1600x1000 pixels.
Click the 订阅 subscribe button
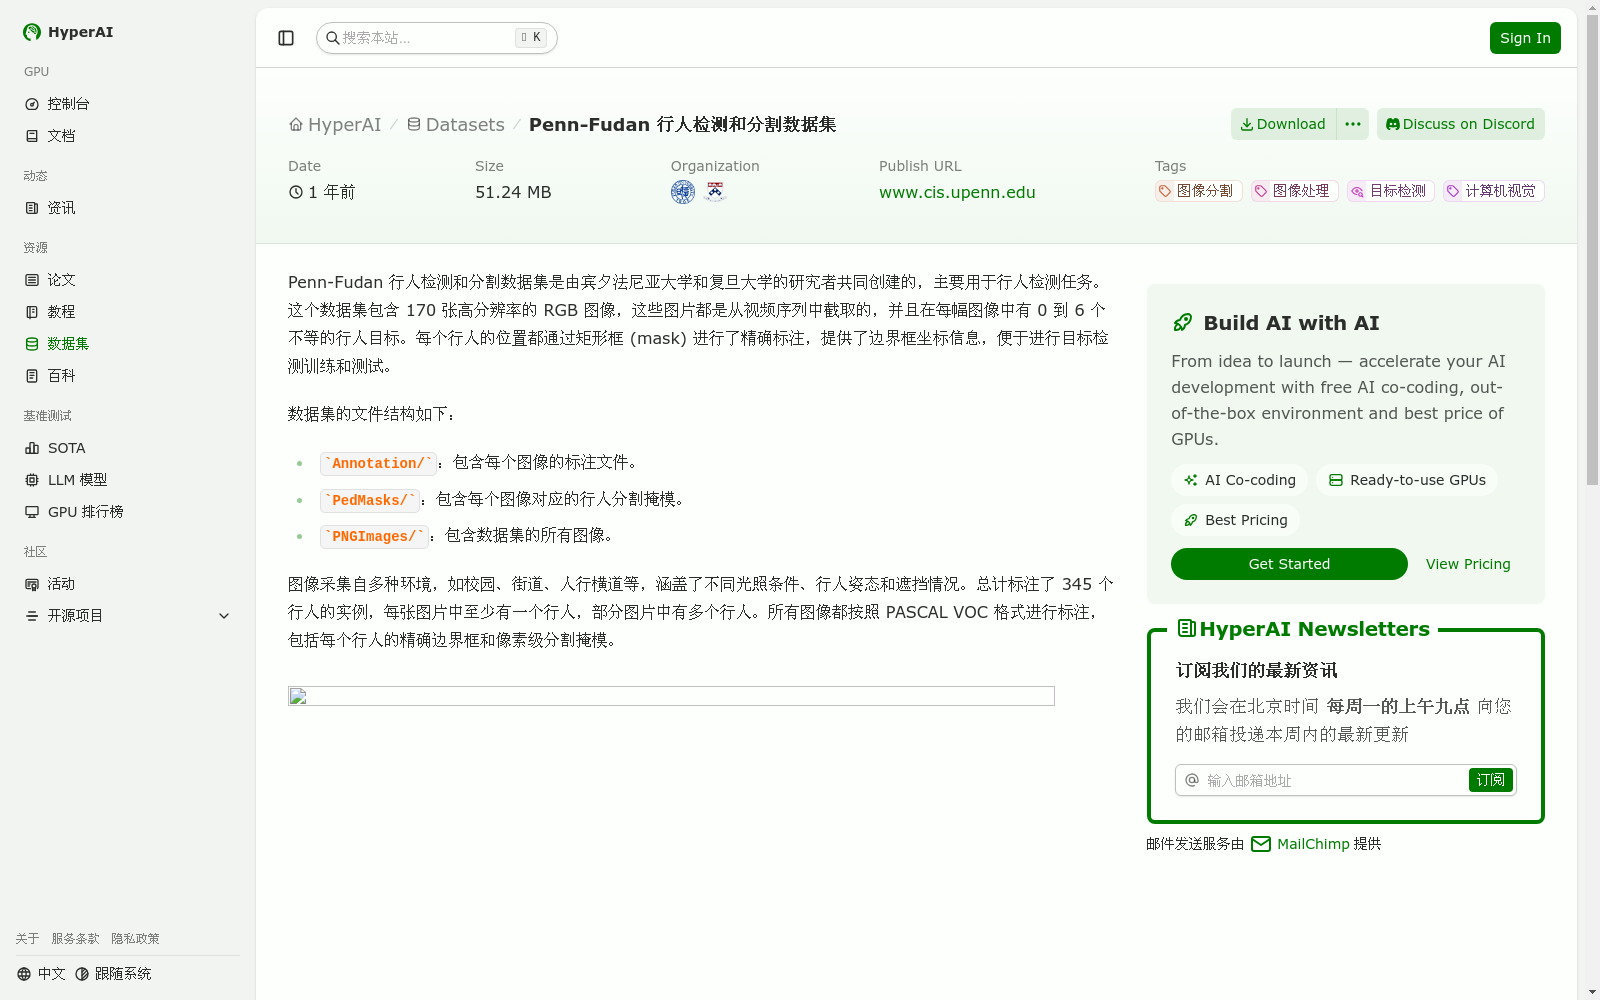[x=1490, y=780]
